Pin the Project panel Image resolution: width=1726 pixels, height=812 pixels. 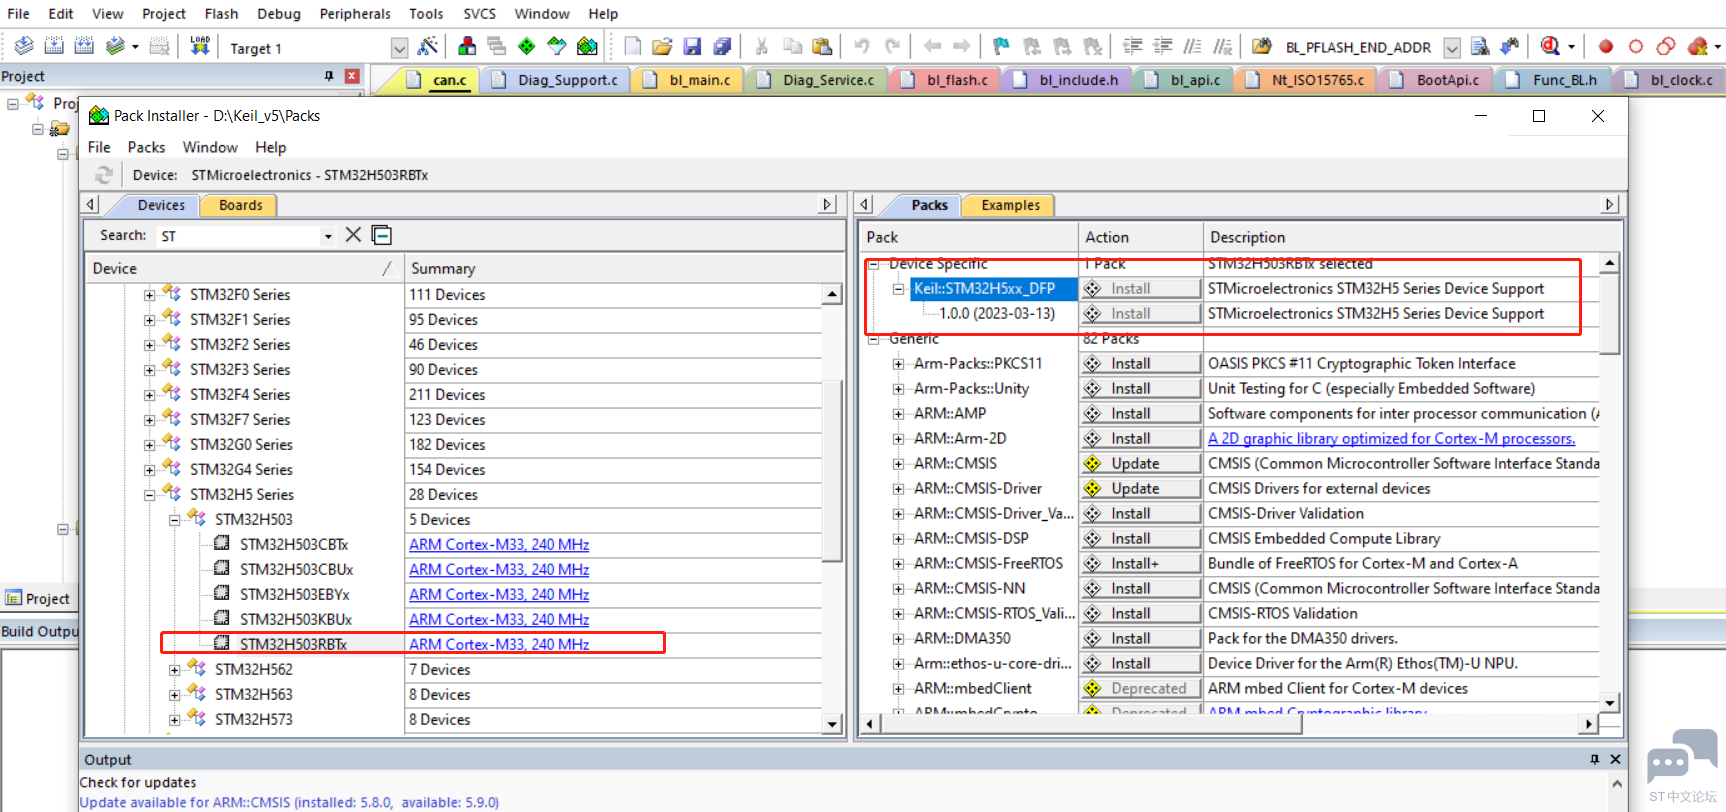click(x=328, y=76)
